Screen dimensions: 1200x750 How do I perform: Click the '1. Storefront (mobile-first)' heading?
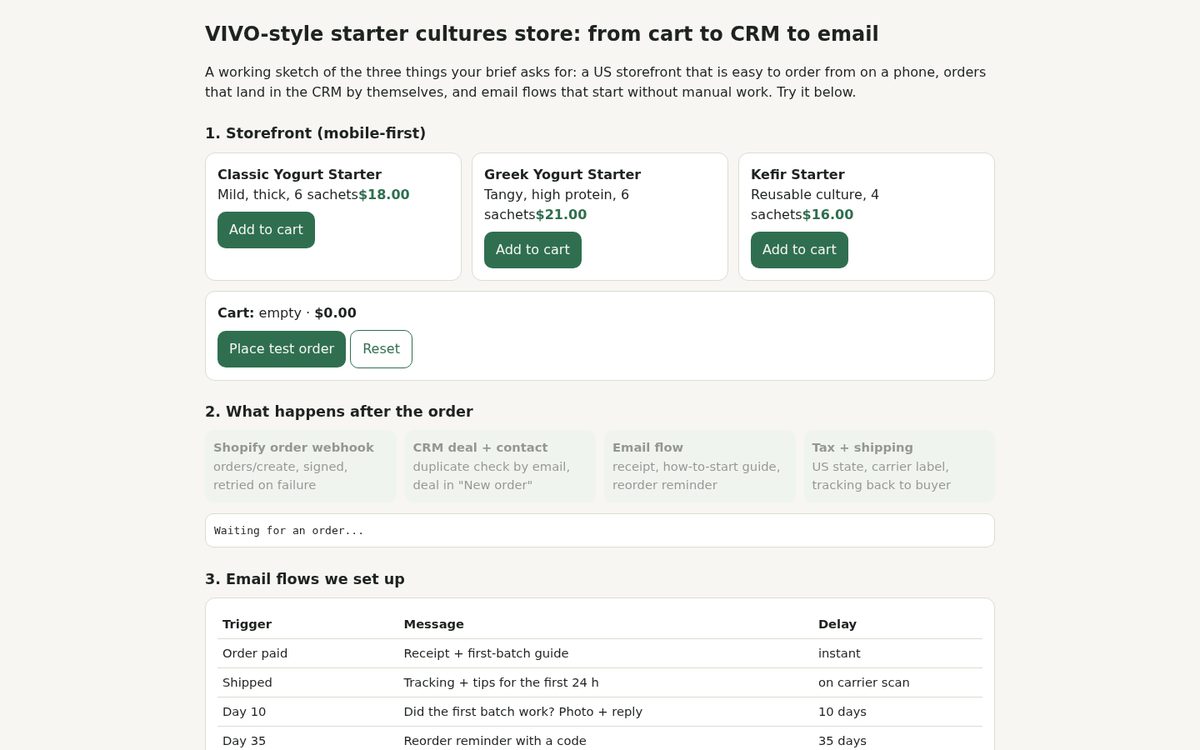(x=315, y=133)
